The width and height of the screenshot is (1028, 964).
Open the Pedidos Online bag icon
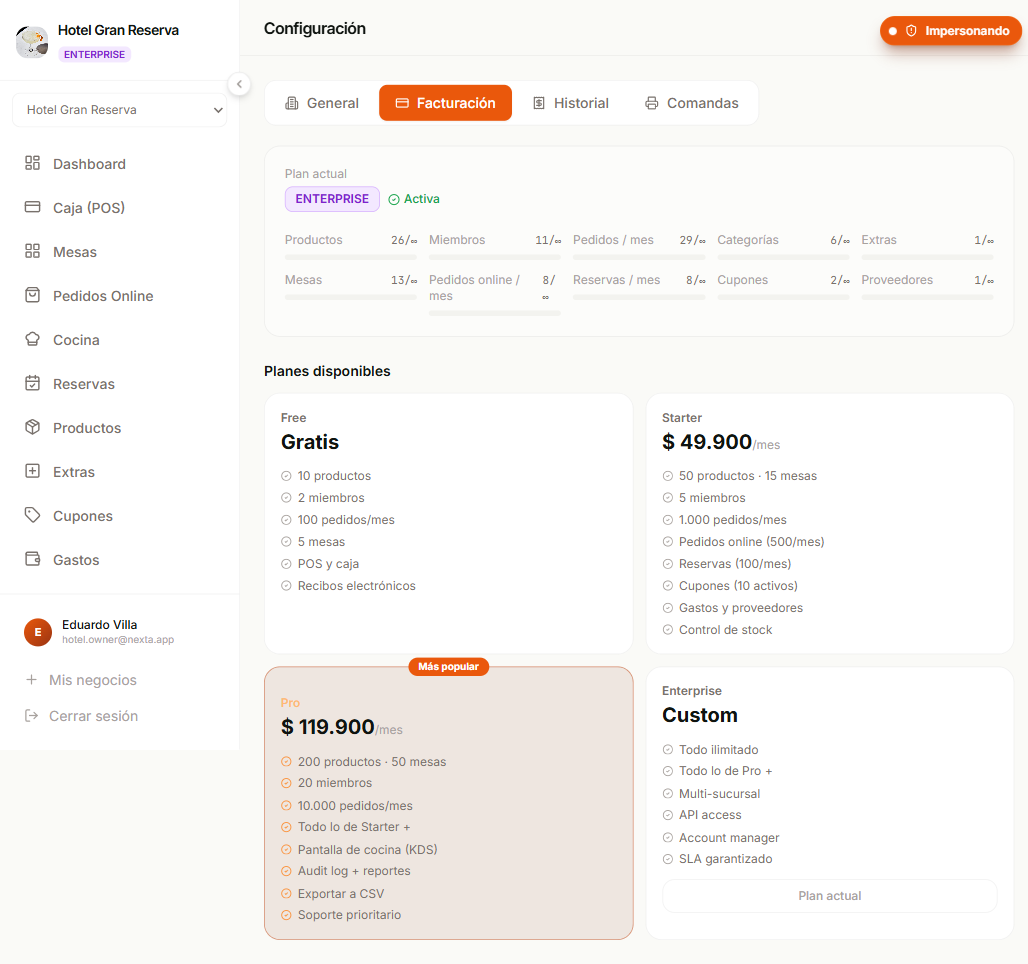pyautogui.click(x=32, y=295)
